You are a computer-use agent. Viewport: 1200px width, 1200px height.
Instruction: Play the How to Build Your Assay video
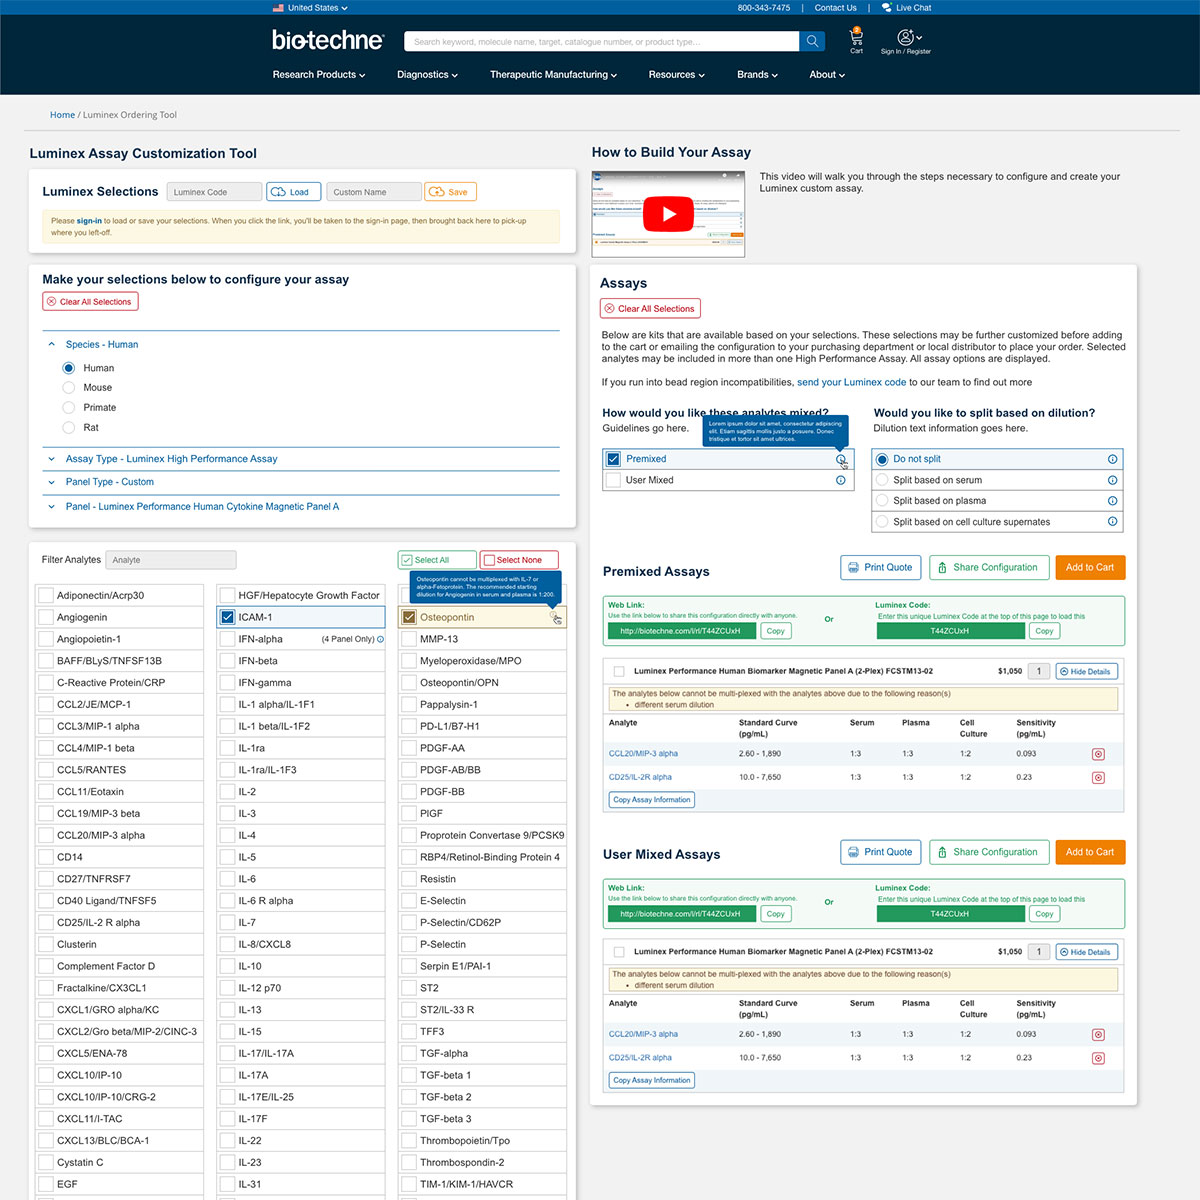point(668,213)
